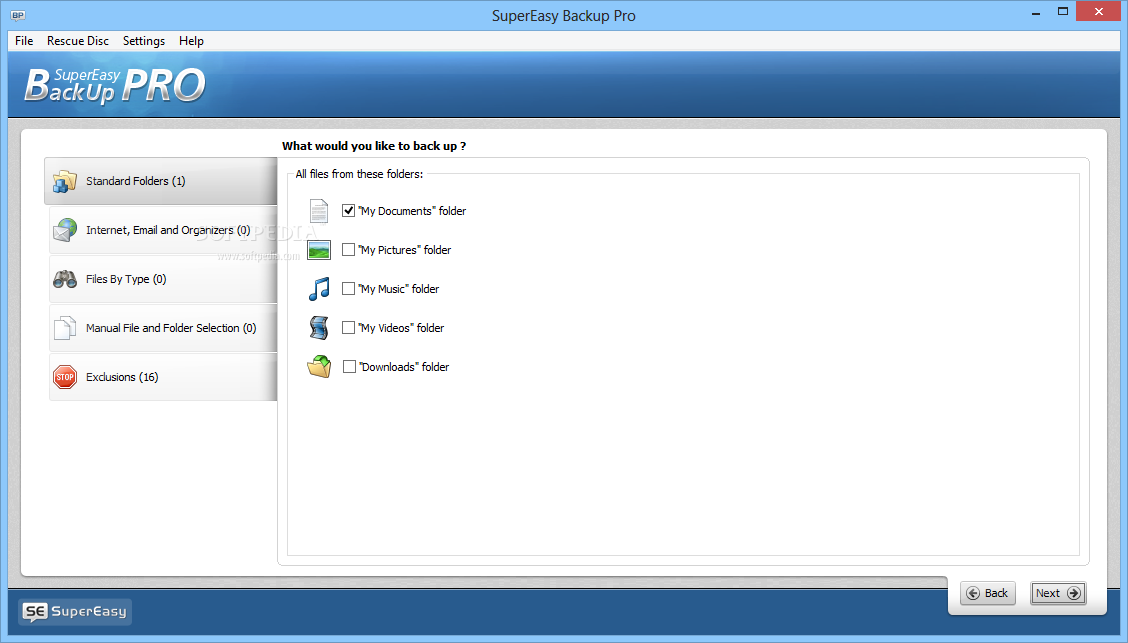Click "What would you like to back up ?" heading
The image size is (1128, 643).
tap(374, 146)
